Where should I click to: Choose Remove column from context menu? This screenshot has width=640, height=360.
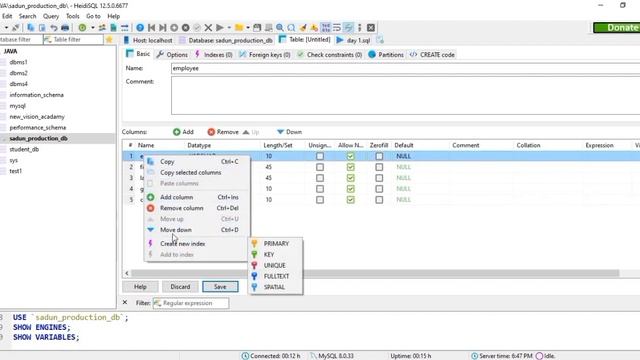coord(196,208)
